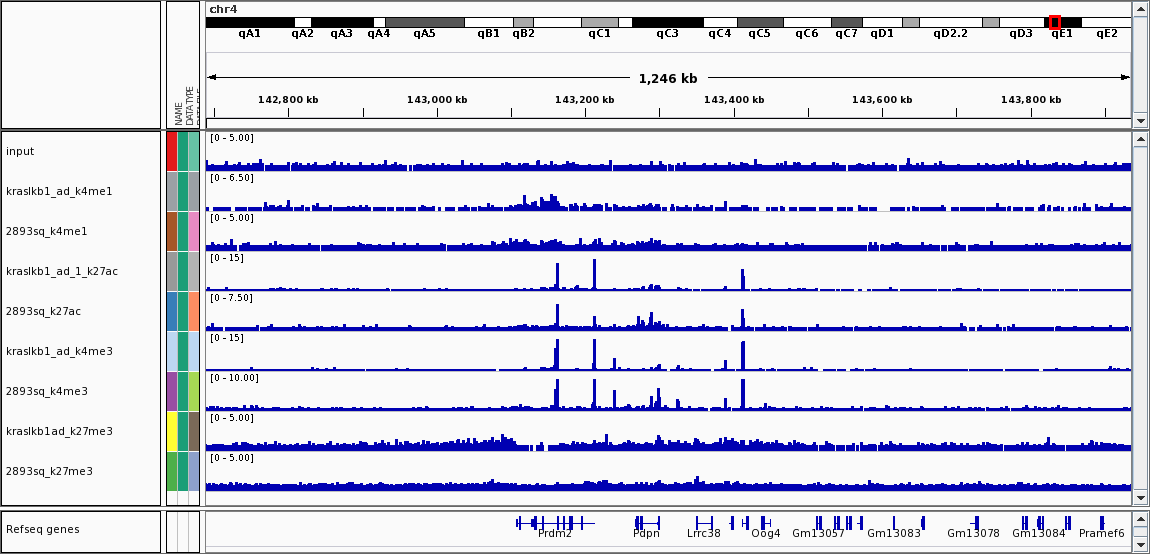
Task: Select the 2893sq_k27me3 track label
Action: click(x=46, y=471)
